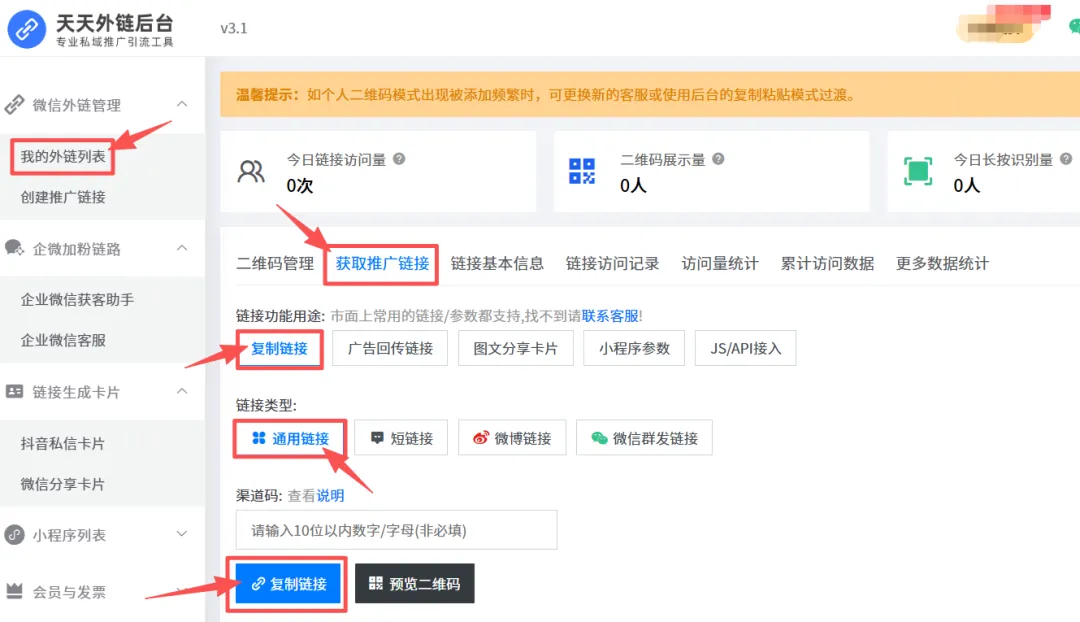This screenshot has height=622, width=1080.
Task: Choose 微博链接 link type
Action: click(x=512, y=438)
